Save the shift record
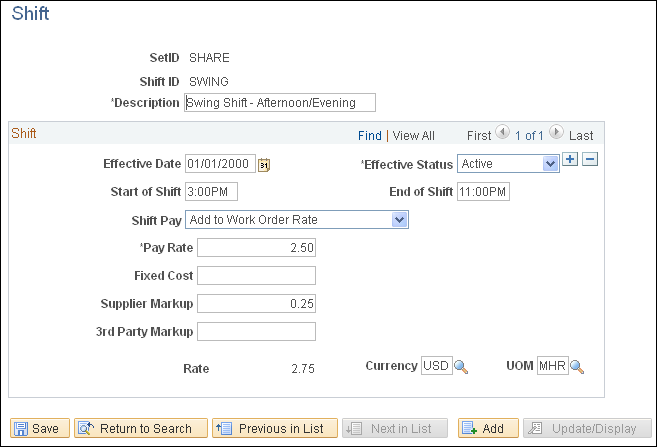657x447 pixels. [40, 428]
